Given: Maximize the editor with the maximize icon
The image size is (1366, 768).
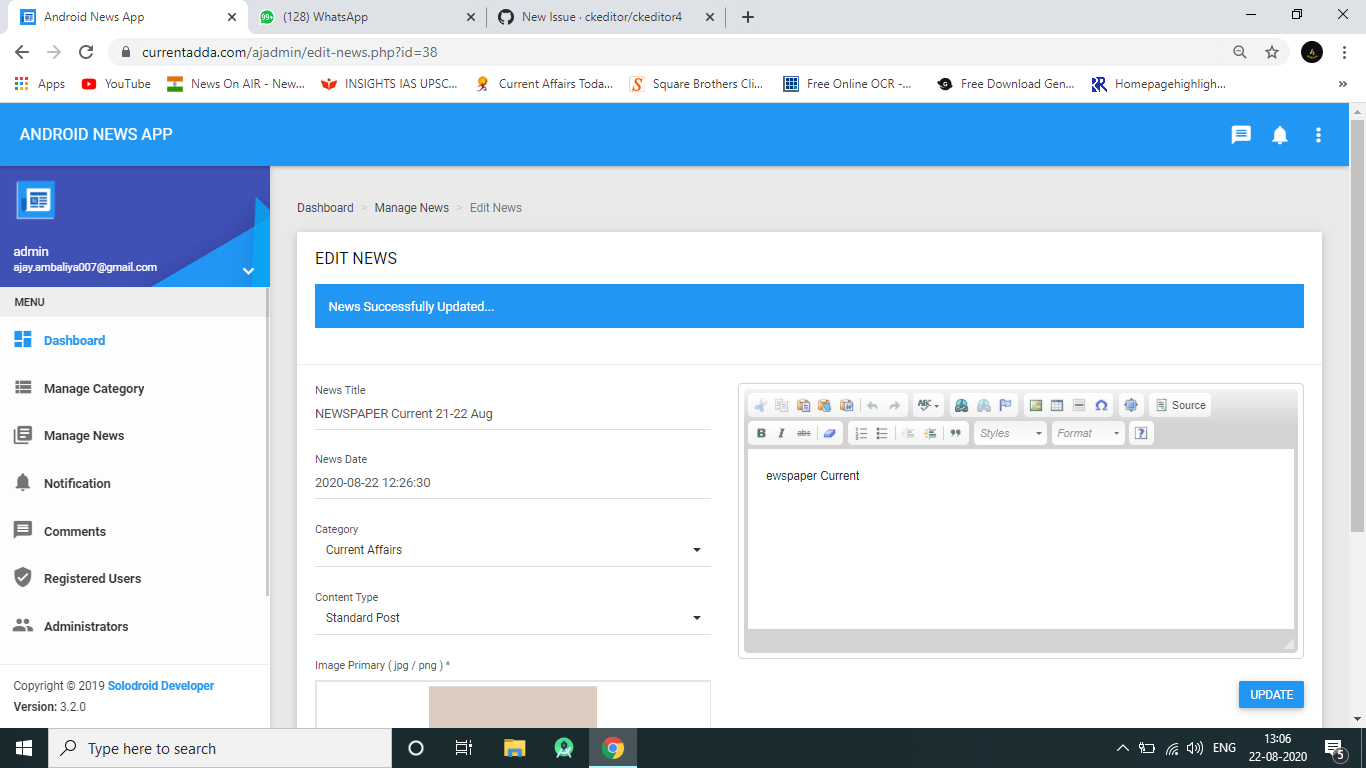Looking at the screenshot, I should click(1130, 405).
